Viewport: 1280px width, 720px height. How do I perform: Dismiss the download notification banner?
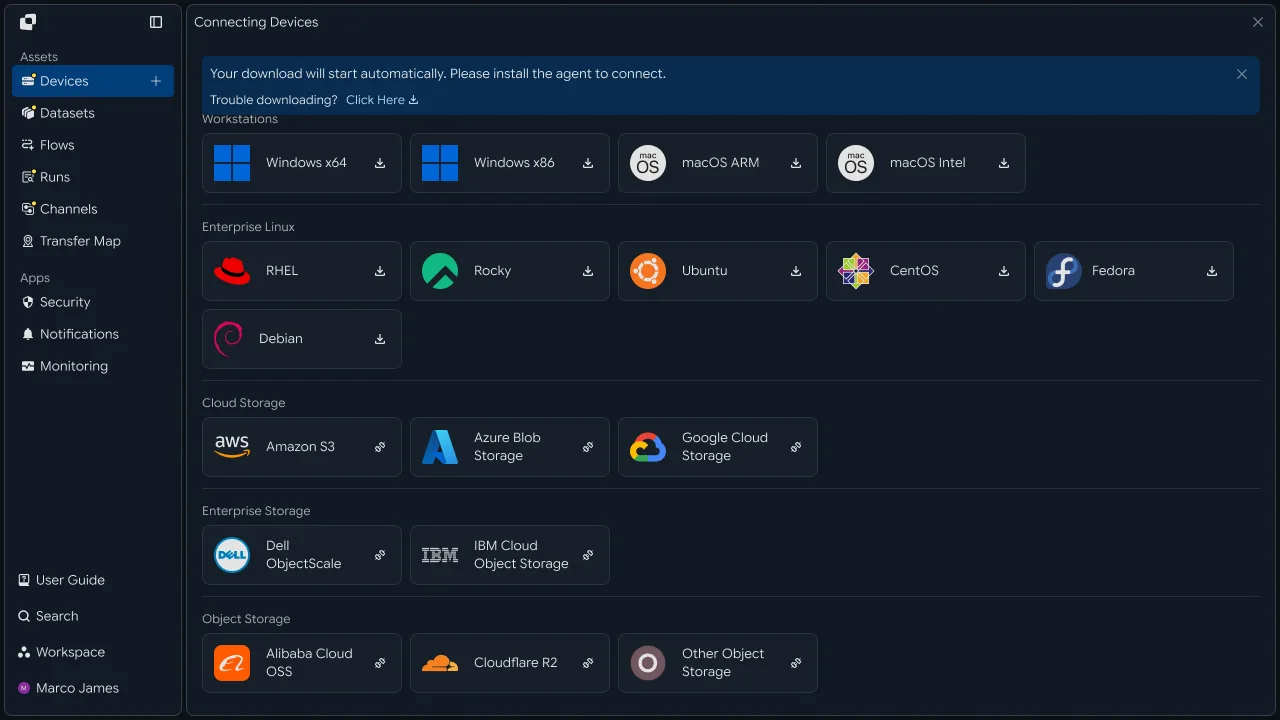[x=1242, y=74]
